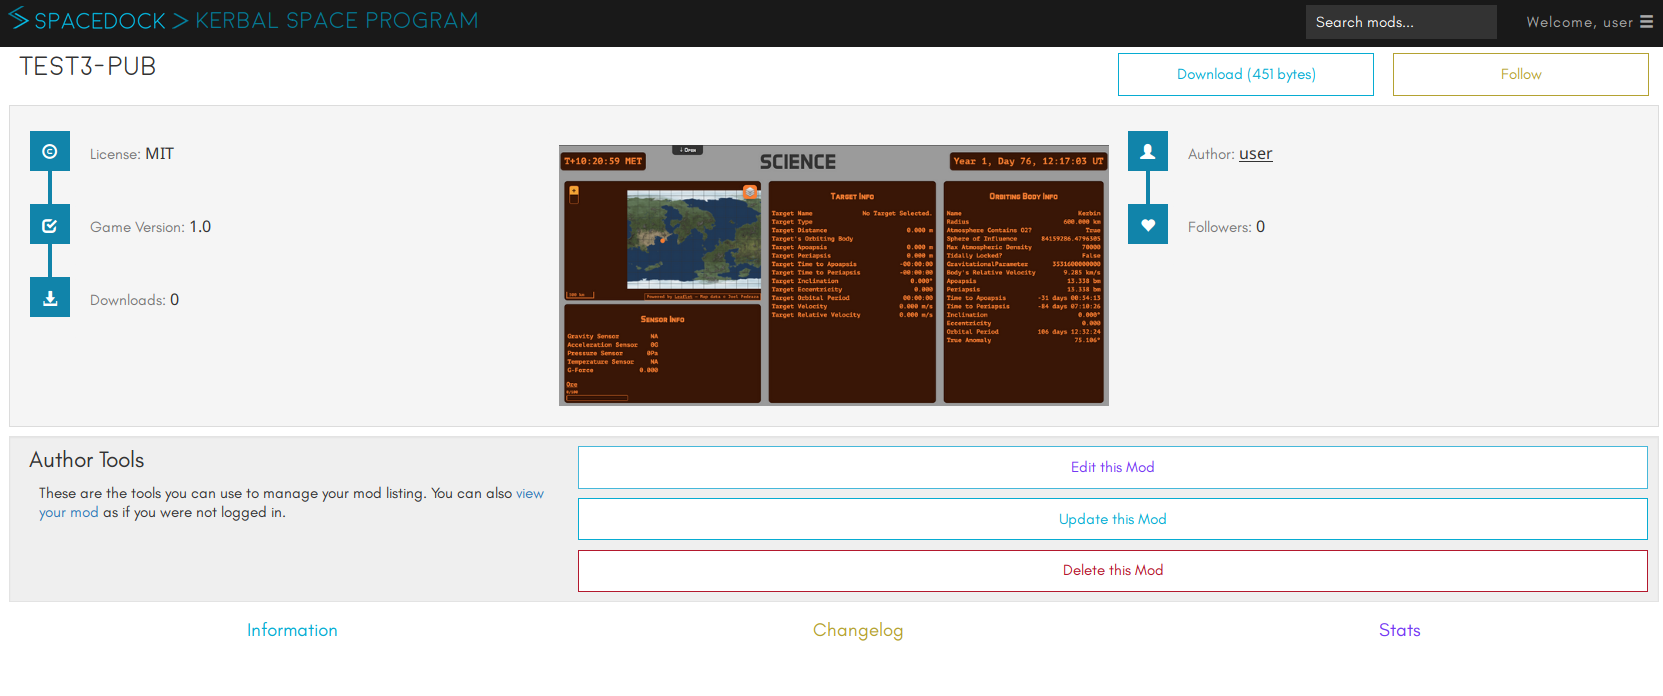1663x696 pixels.
Task: Open the SCIENCE mod screenshot image
Action: tap(834, 275)
